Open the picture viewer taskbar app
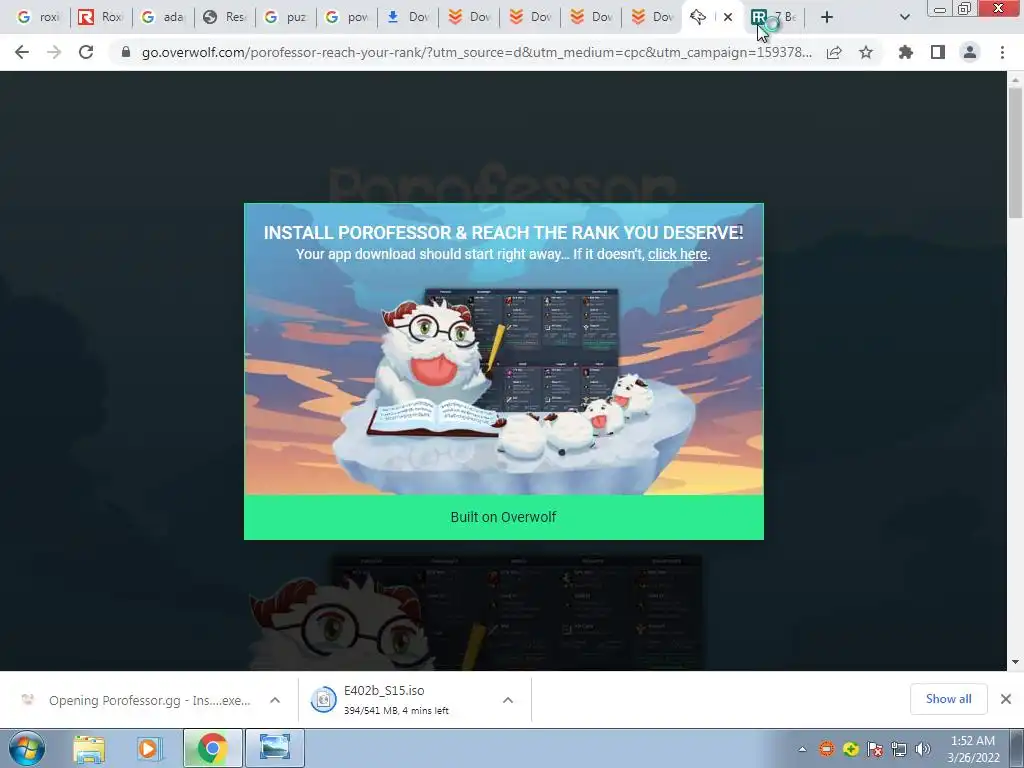The width and height of the screenshot is (1024, 768). (x=275, y=748)
